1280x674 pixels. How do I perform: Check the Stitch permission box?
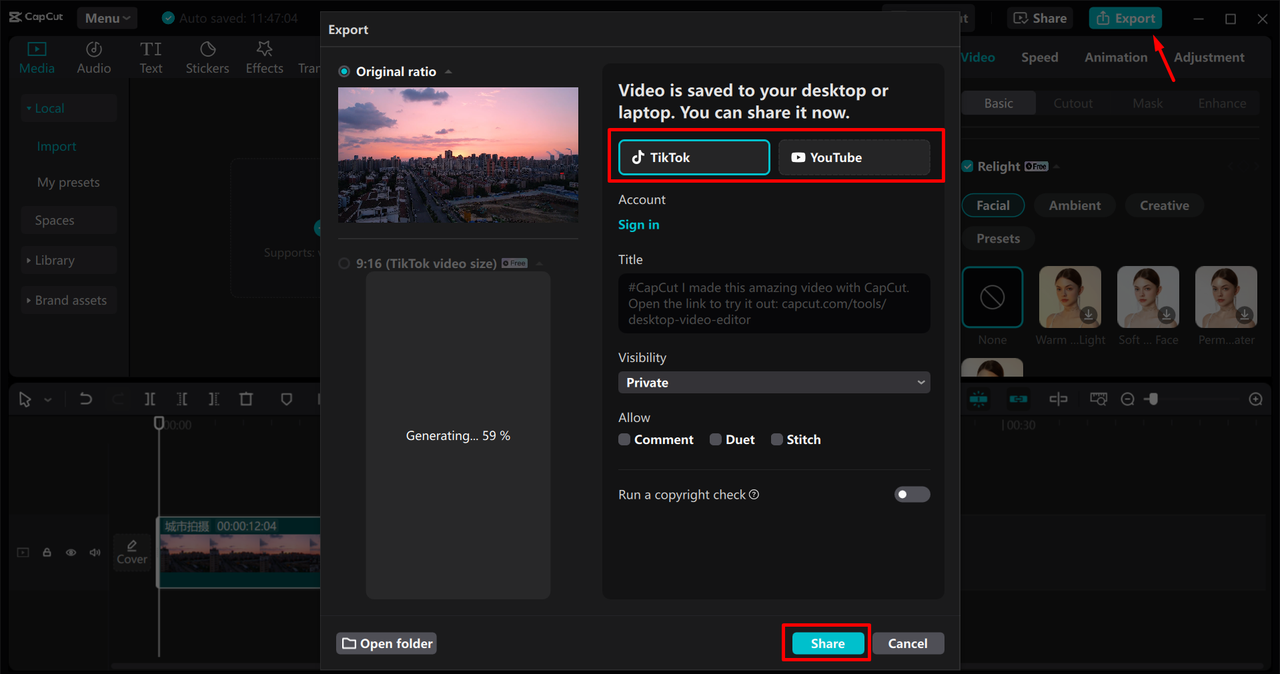(776, 439)
